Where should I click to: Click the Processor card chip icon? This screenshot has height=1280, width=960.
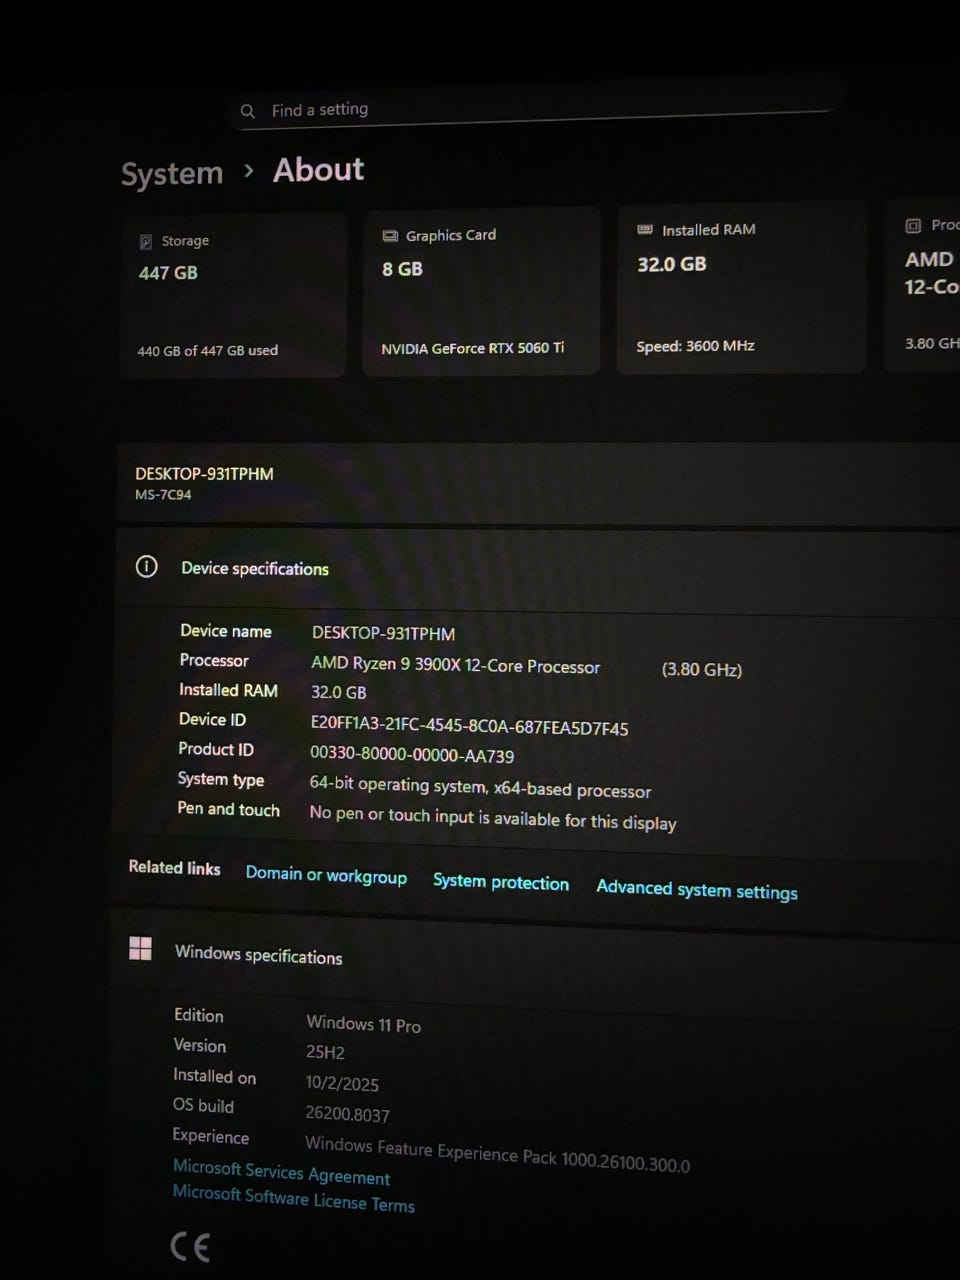click(x=913, y=226)
